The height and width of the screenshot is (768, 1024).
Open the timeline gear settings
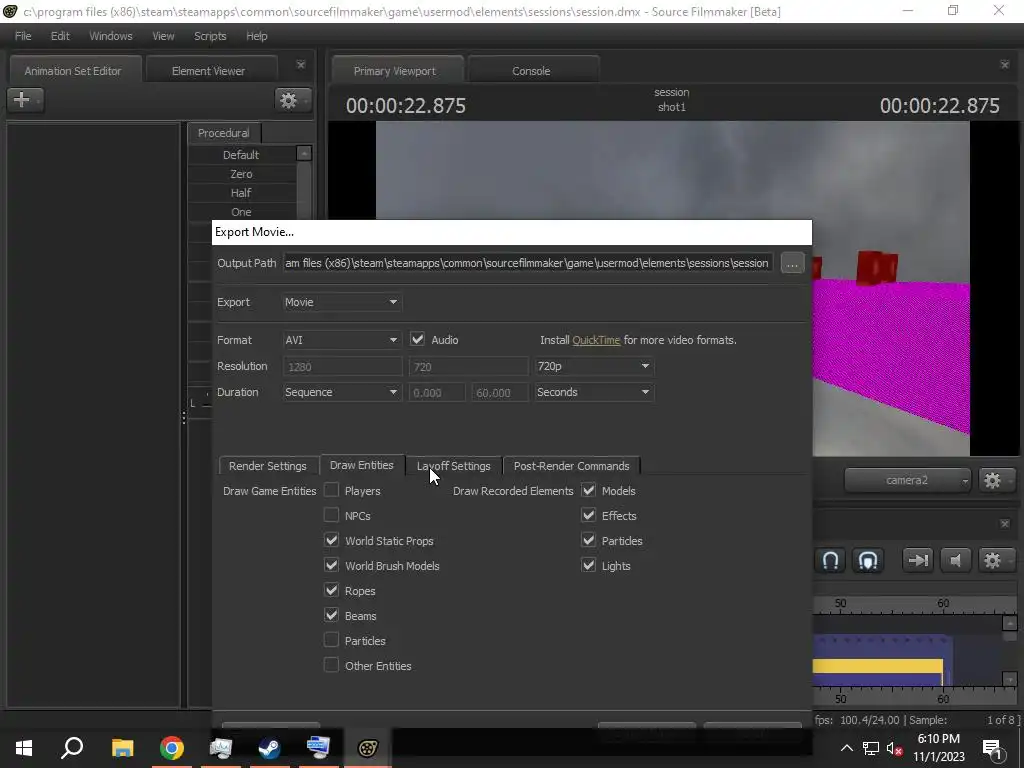[996, 560]
